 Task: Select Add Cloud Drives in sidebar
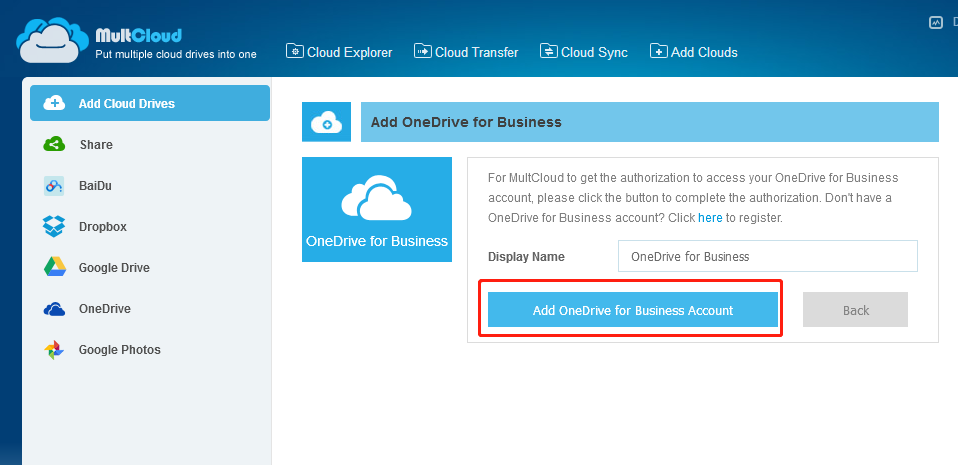(150, 104)
